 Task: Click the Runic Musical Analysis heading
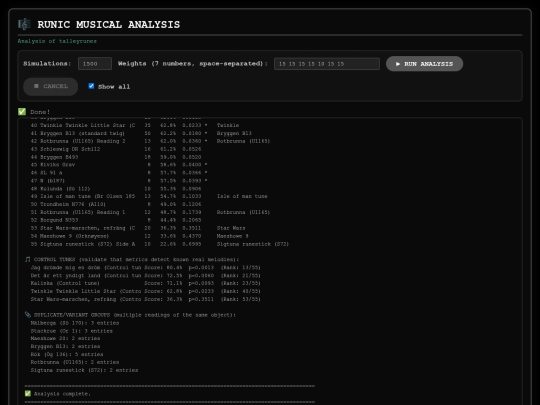[108, 24]
